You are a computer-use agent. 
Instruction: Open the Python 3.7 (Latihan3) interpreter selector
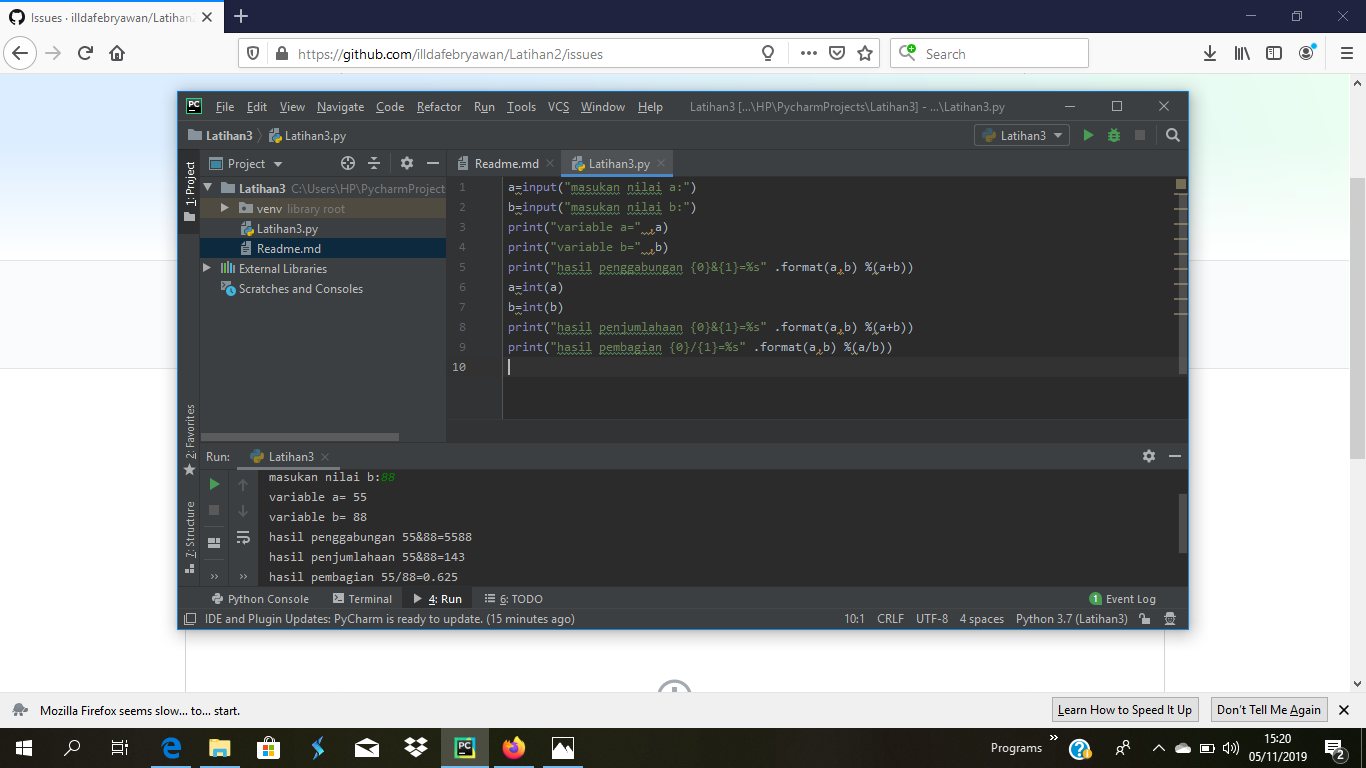pyautogui.click(x=1071, y=619)
